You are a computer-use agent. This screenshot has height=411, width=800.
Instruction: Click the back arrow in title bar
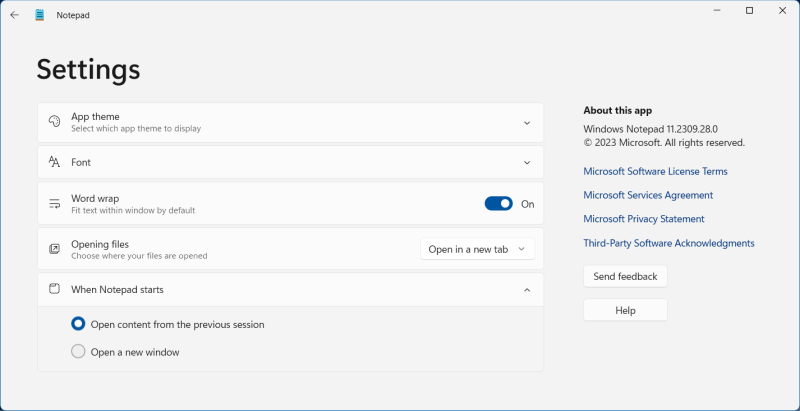14,15
